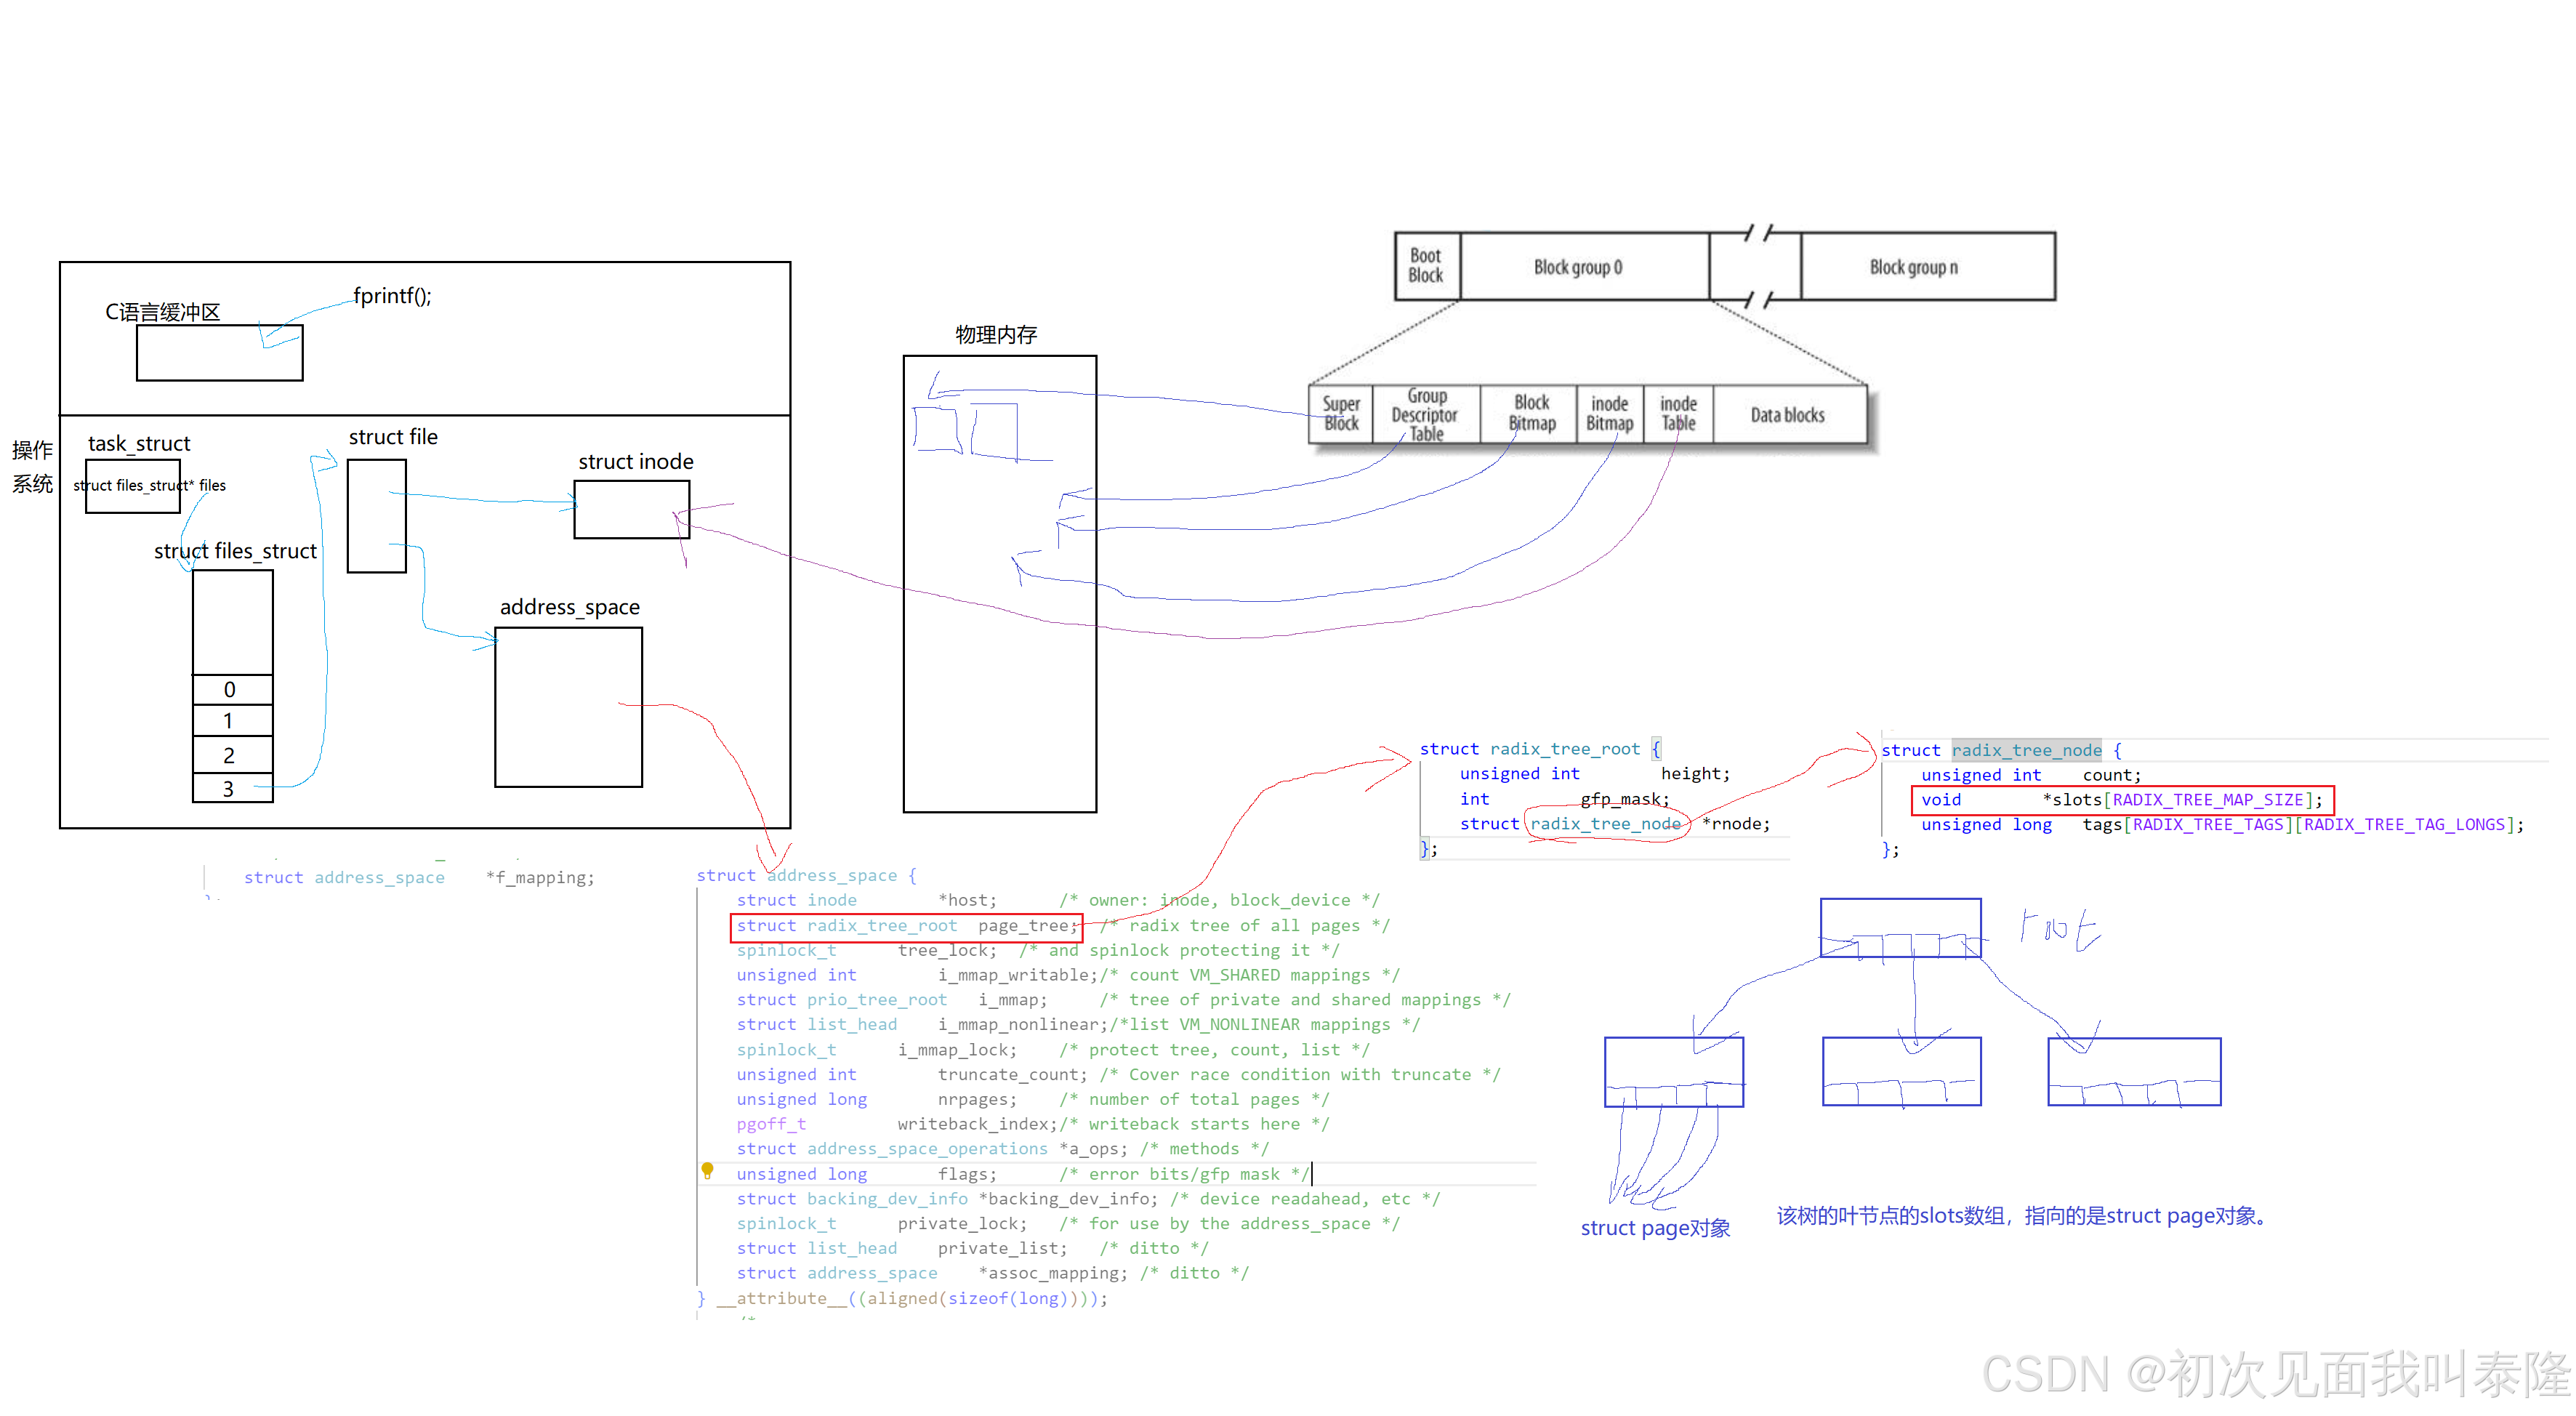Click file descriptor slot 0 in files_struct
2576x1416 pixels.
[x=231, y=689]
